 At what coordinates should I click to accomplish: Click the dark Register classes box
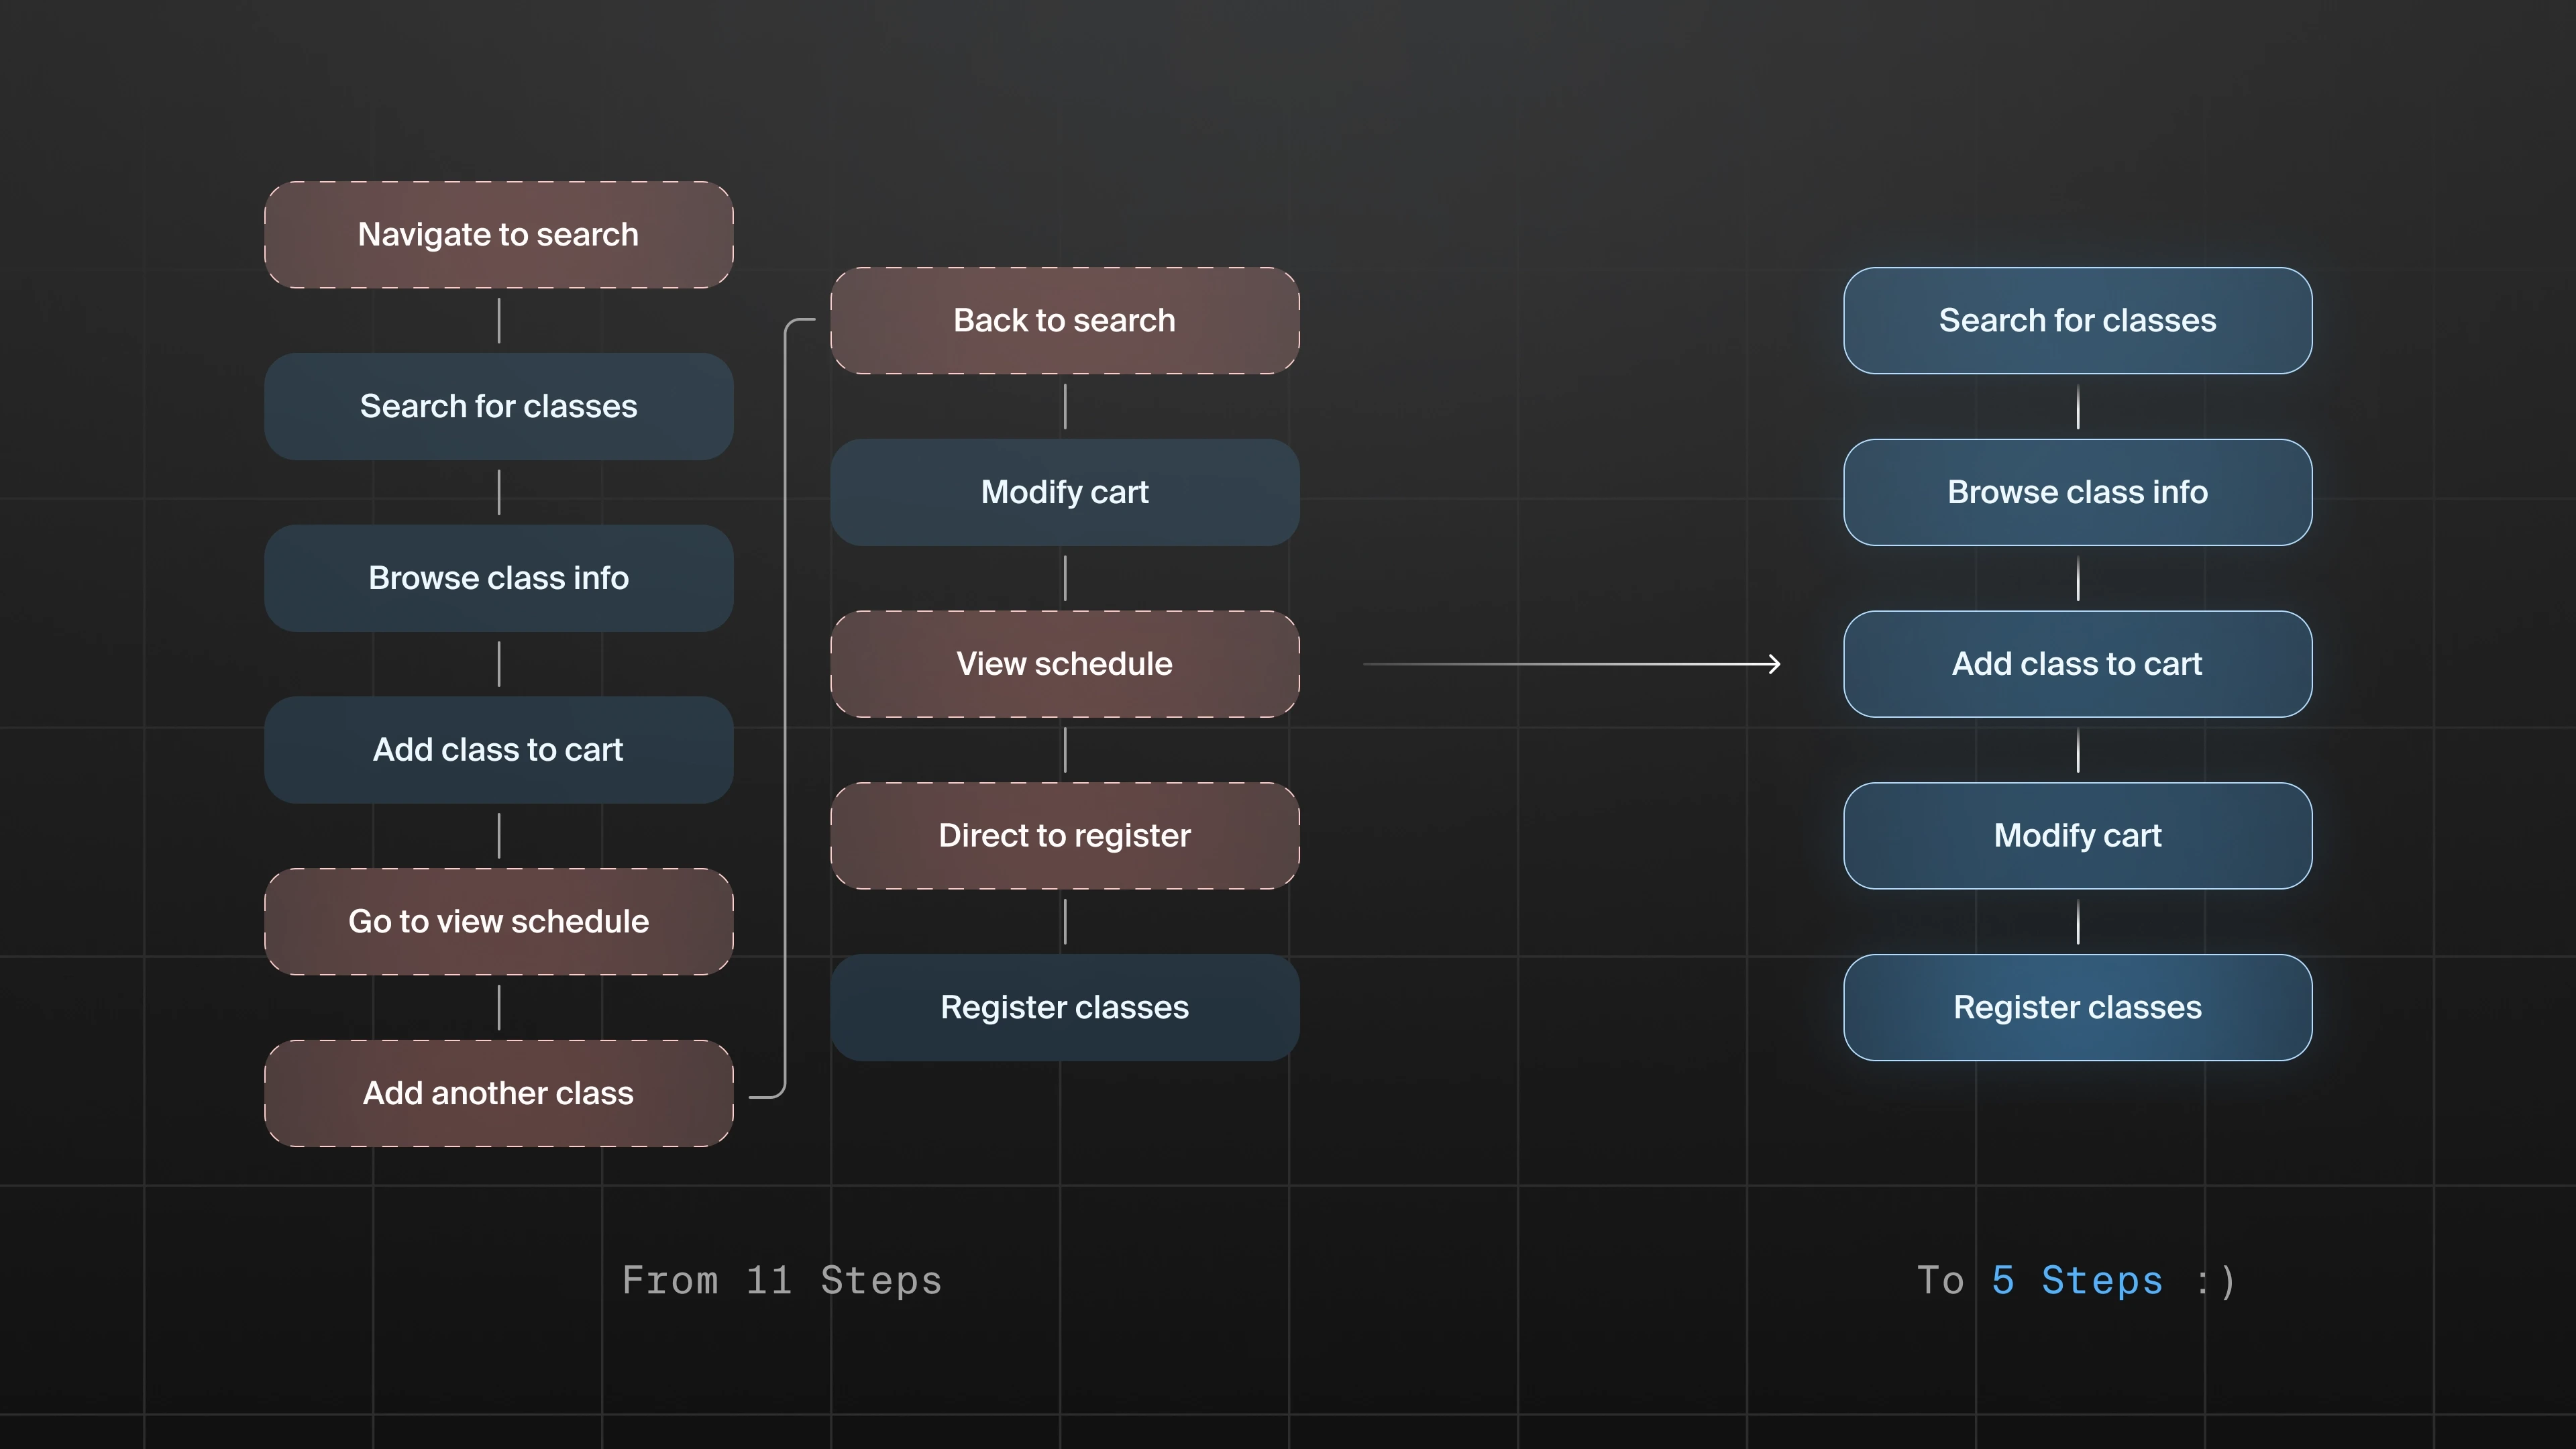tap(1064, 1008)
